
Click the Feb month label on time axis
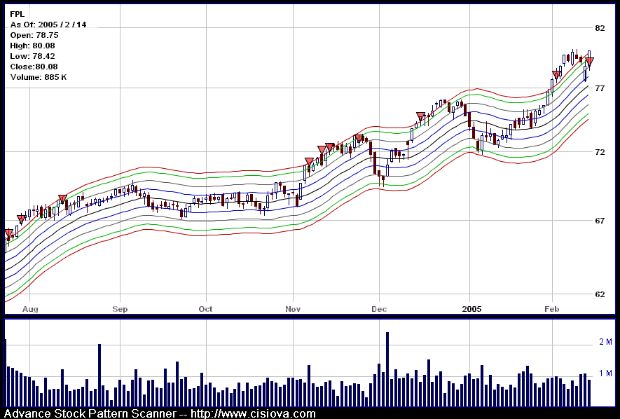tap(552, 309)
